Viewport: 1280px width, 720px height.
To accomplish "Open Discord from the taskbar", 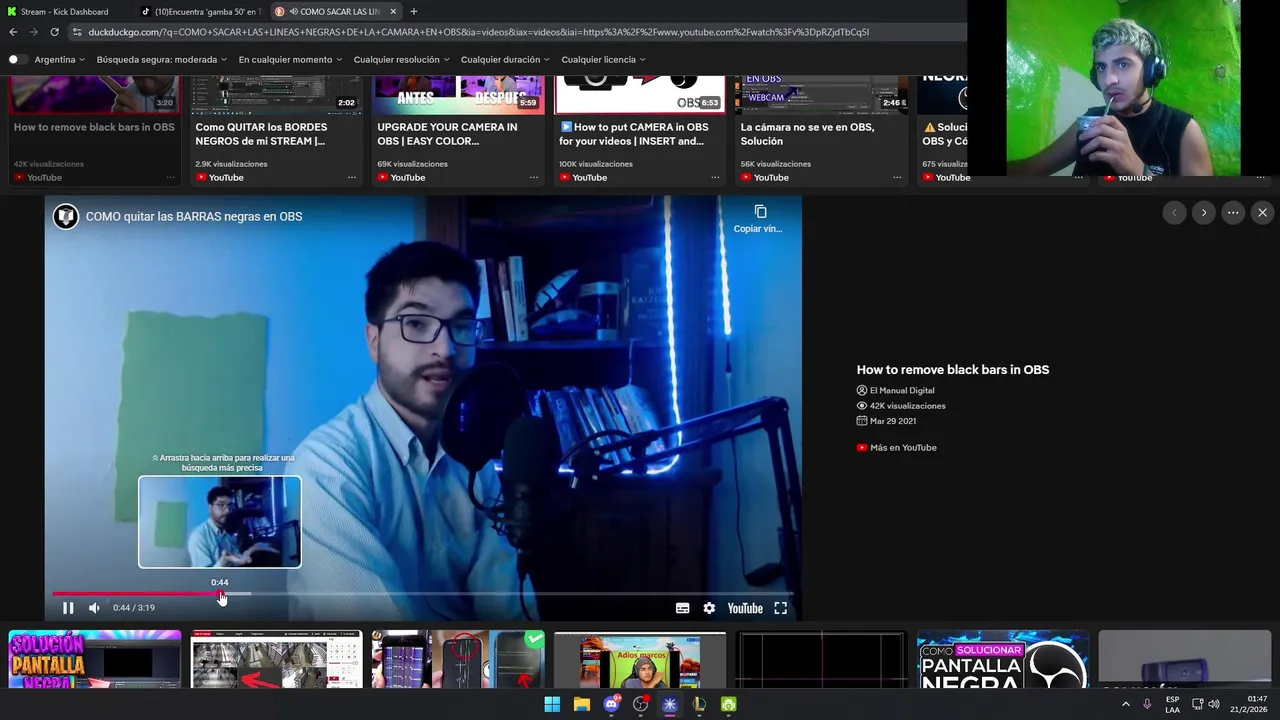I will tap(611, 704).
